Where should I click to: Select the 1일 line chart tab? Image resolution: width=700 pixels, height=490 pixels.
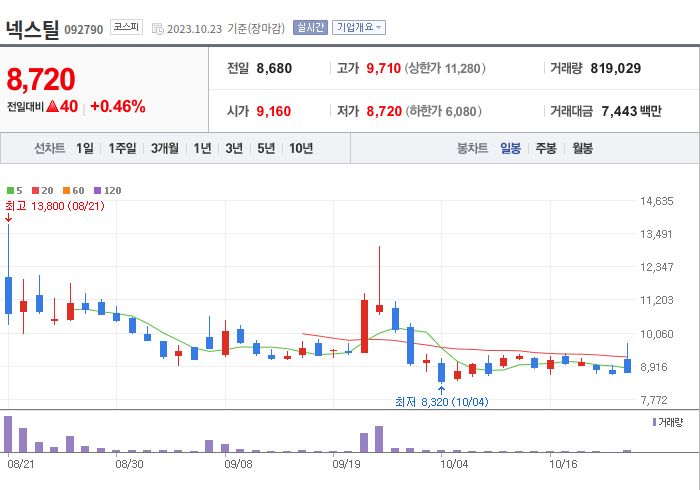pos(84,148)
